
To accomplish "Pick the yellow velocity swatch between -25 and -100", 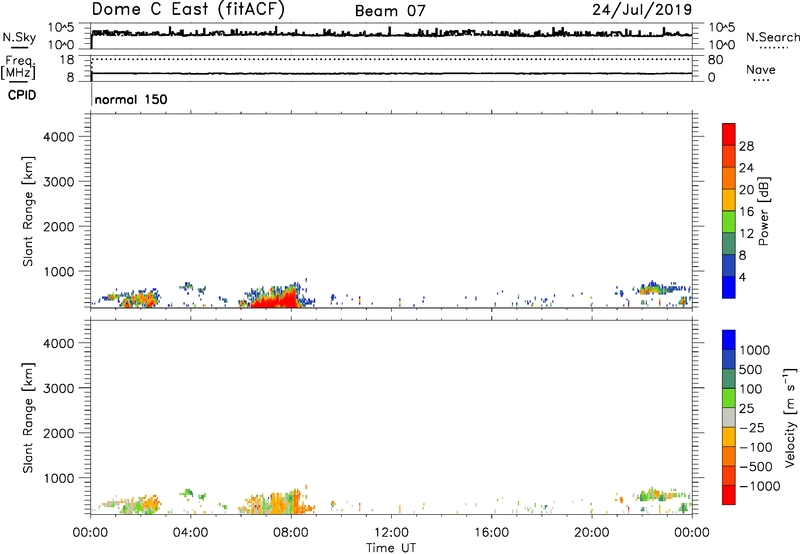I will [729, 437].
